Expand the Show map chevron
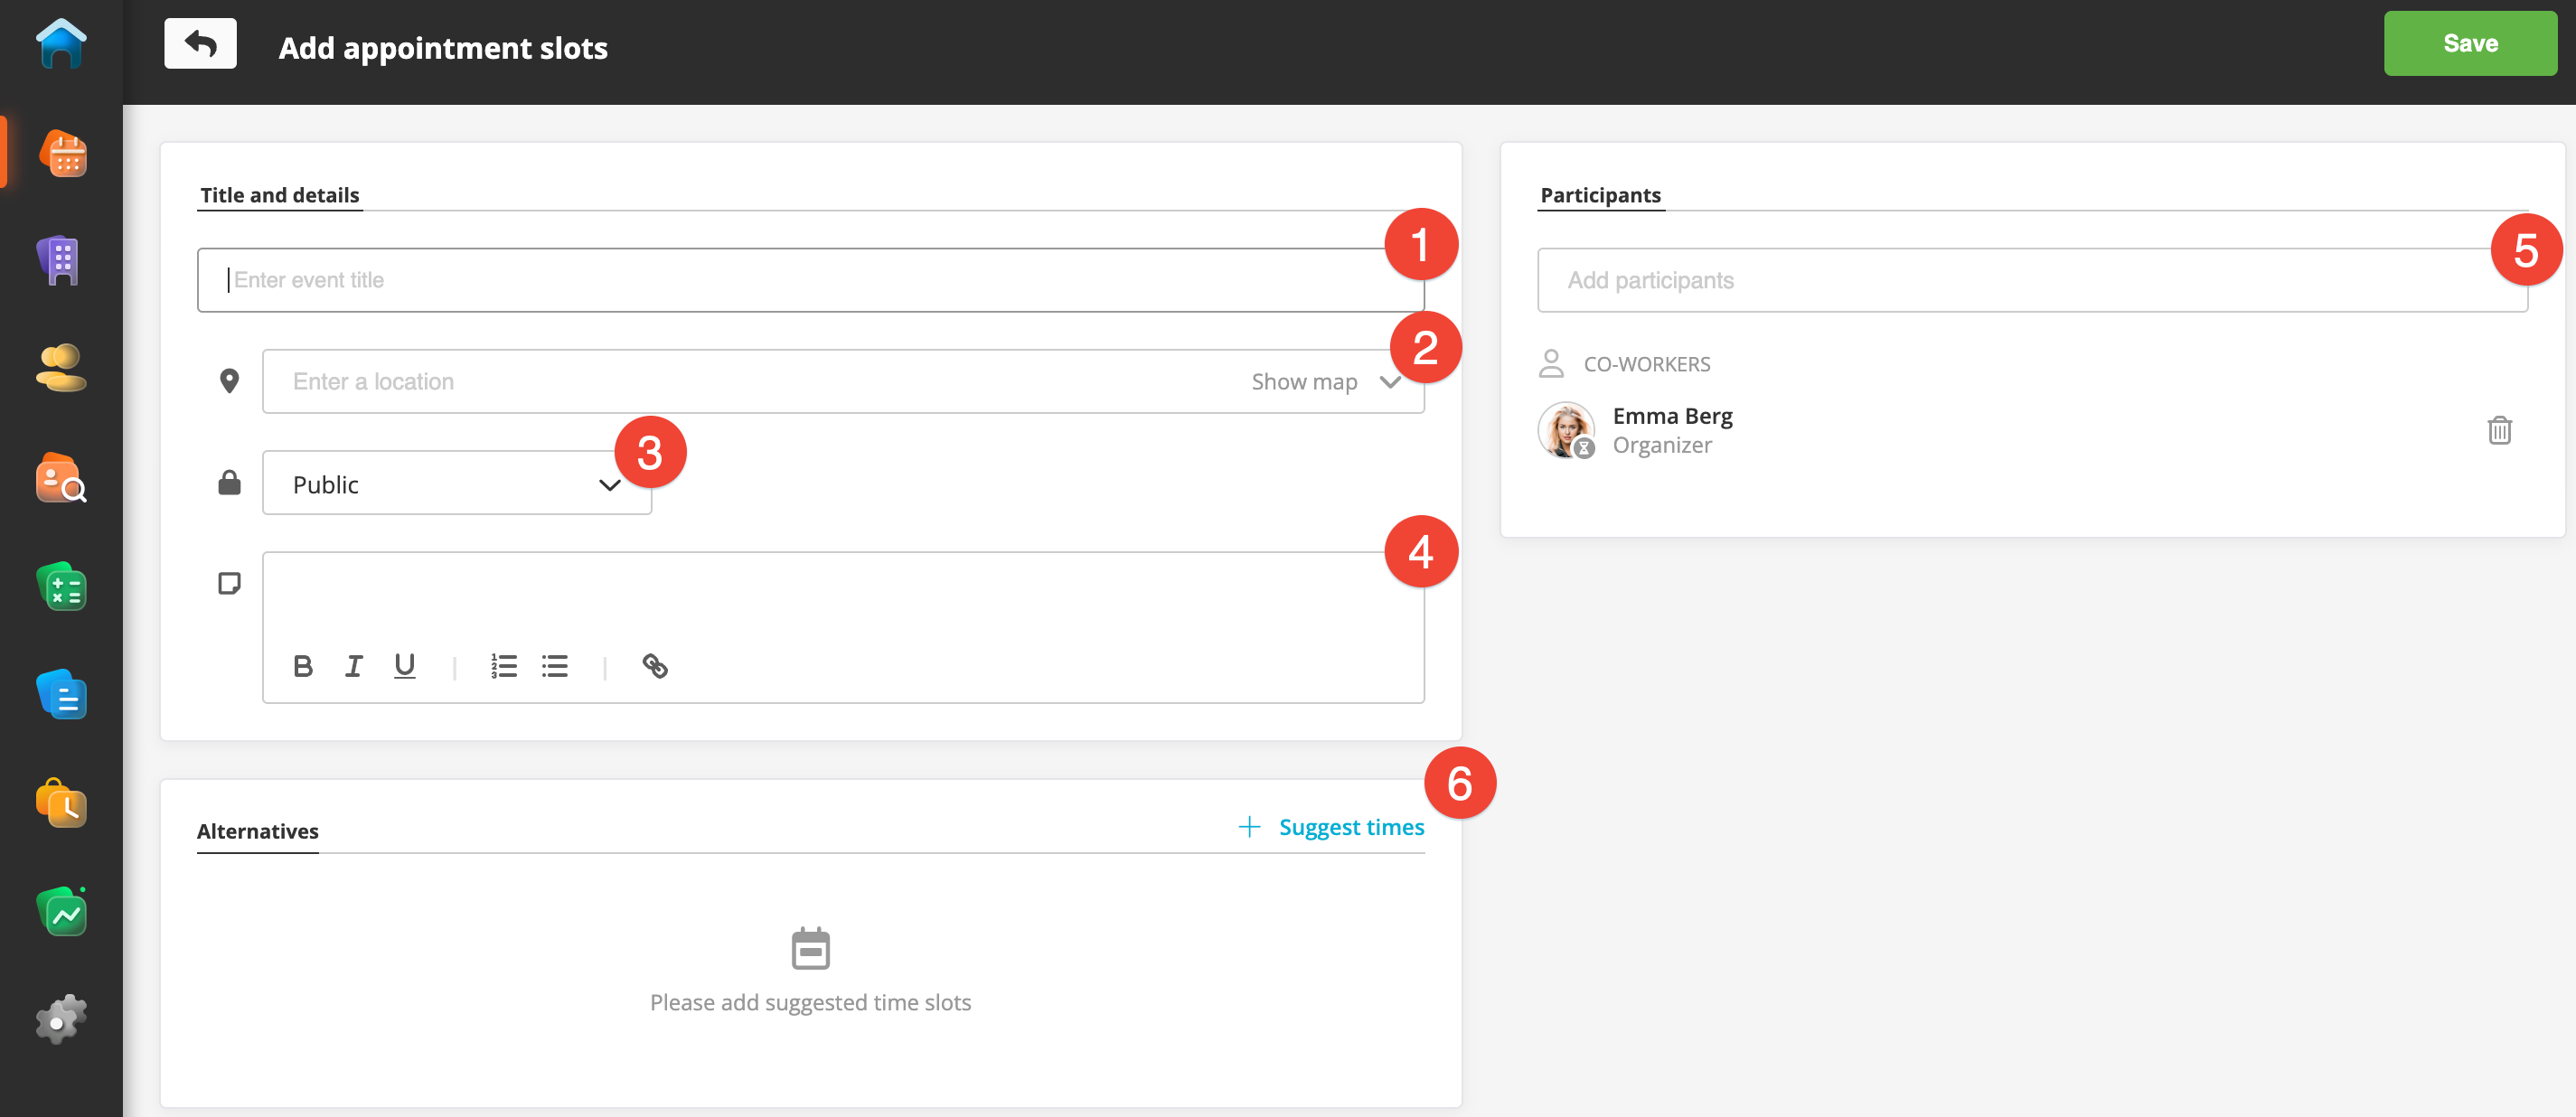This screenshot has width=2576, height=1117. [x=1390, y=382]
